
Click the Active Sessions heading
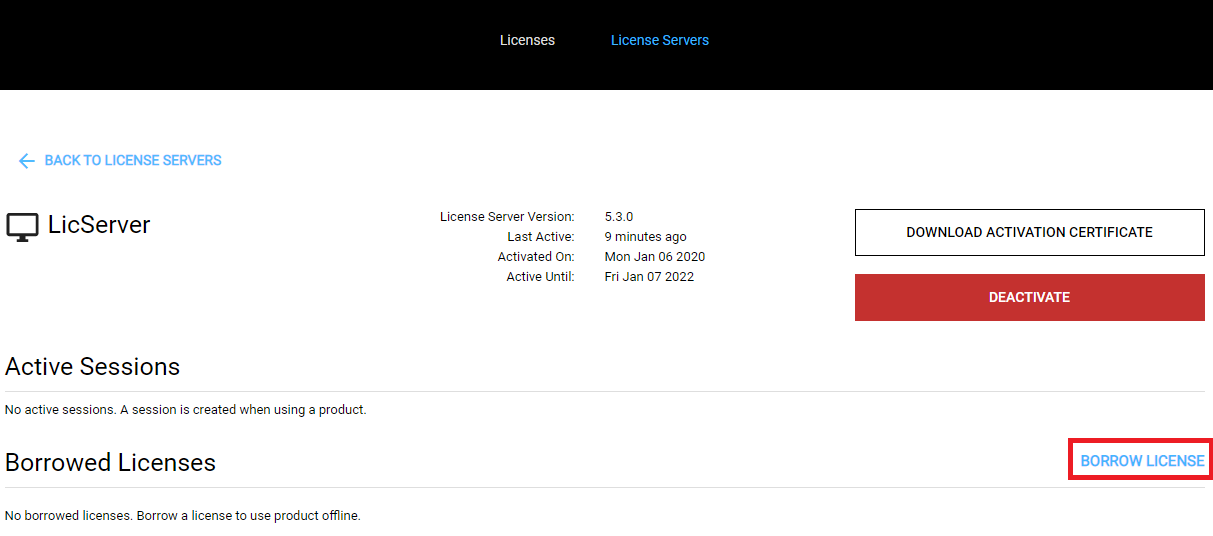tap(92, 367)
